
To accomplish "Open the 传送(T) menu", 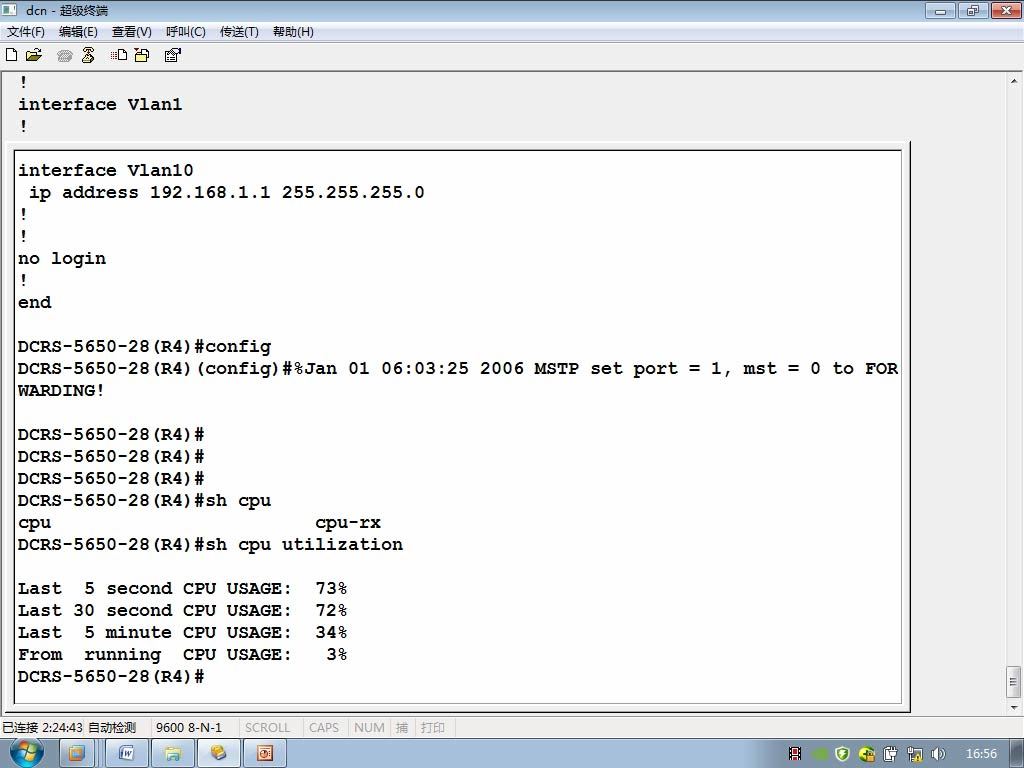I will 239,32.
